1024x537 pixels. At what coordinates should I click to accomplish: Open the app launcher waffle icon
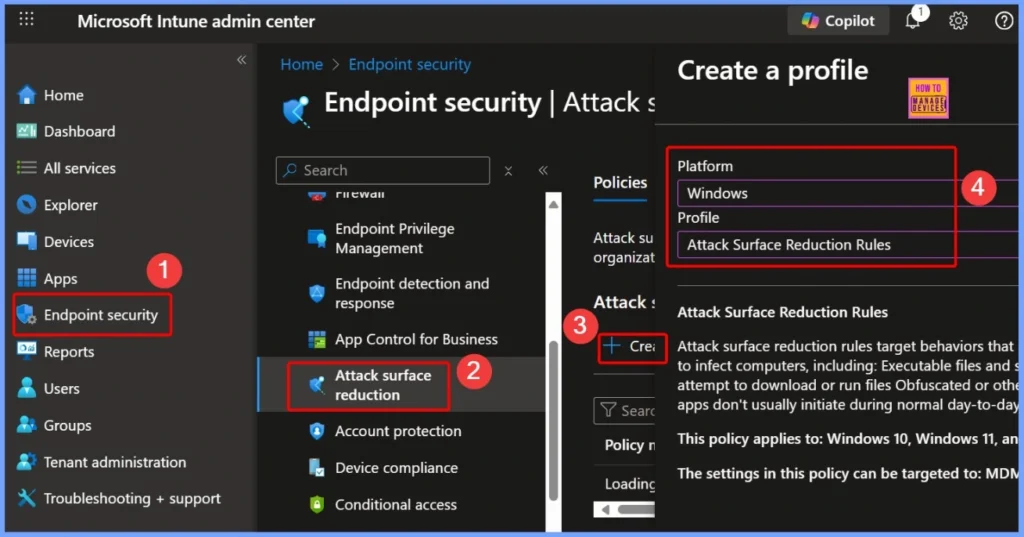click(x=26, y=19)
